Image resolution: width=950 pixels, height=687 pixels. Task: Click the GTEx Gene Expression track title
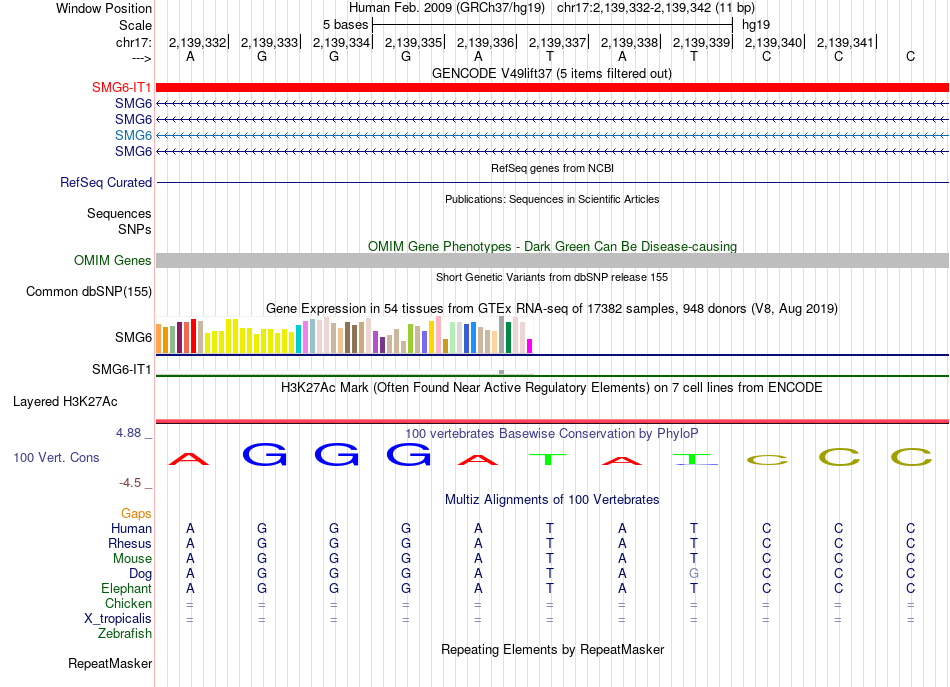click(551, 308)
